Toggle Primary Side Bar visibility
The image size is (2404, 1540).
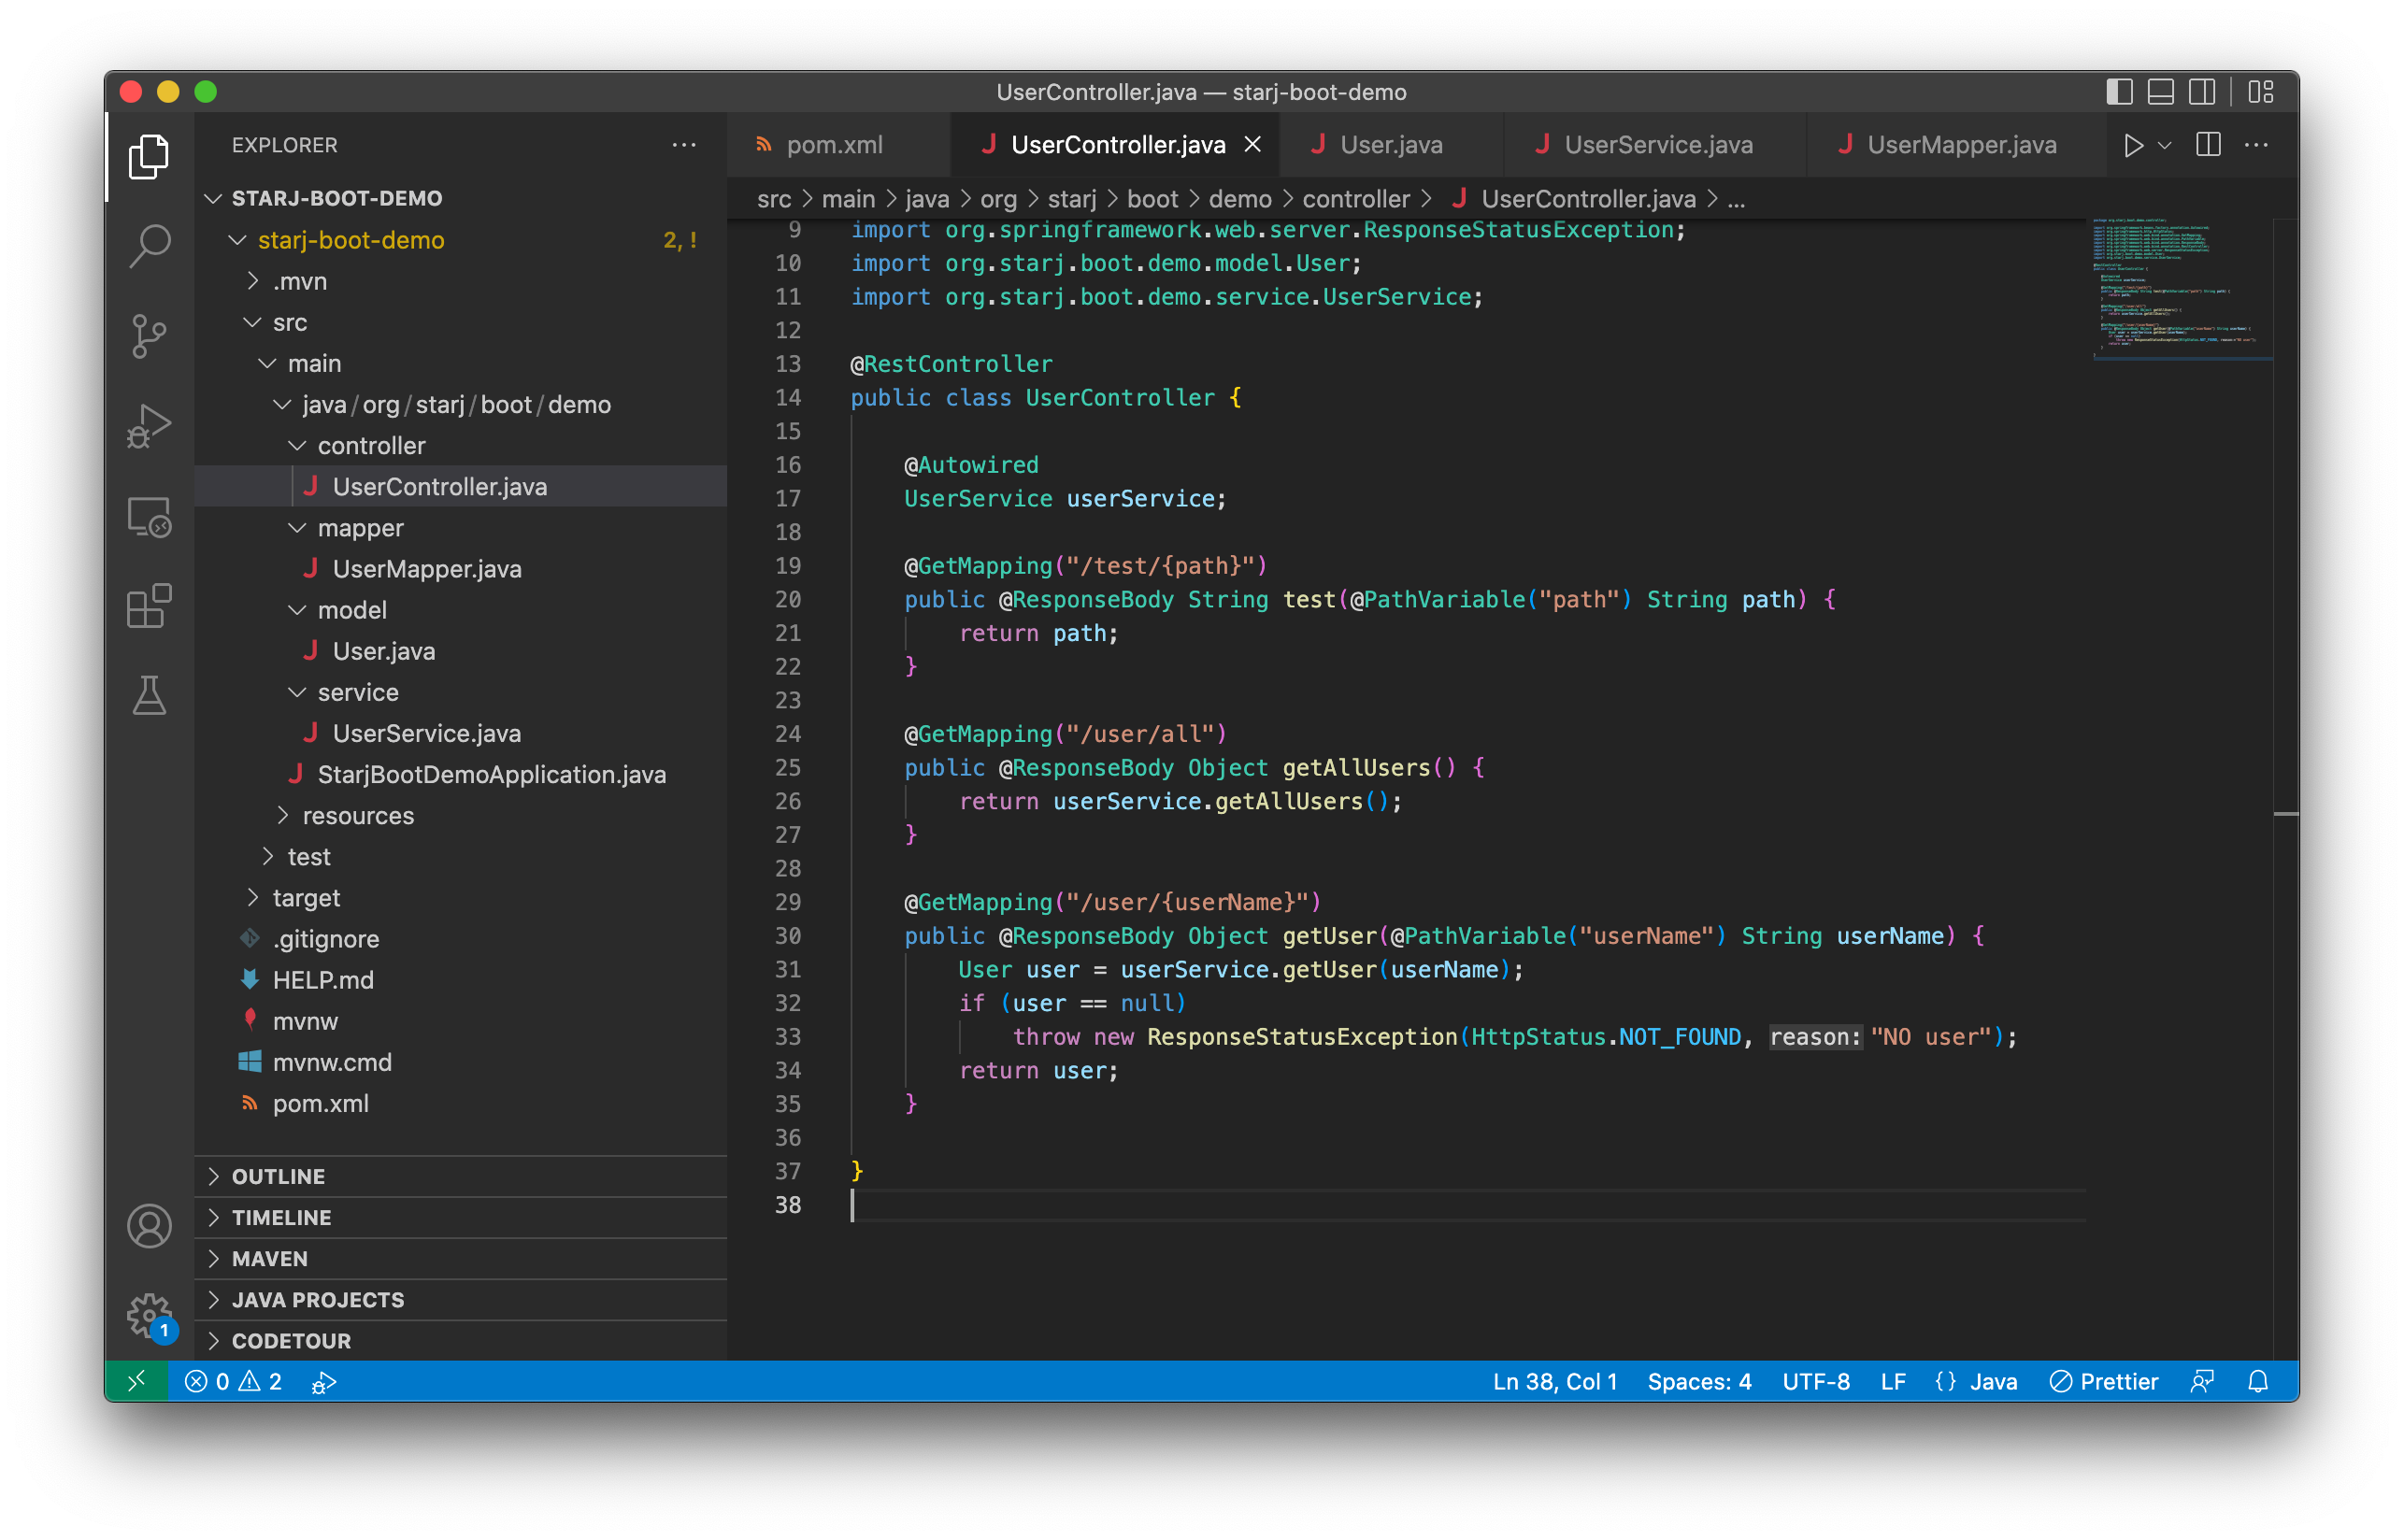point(2119,92)
